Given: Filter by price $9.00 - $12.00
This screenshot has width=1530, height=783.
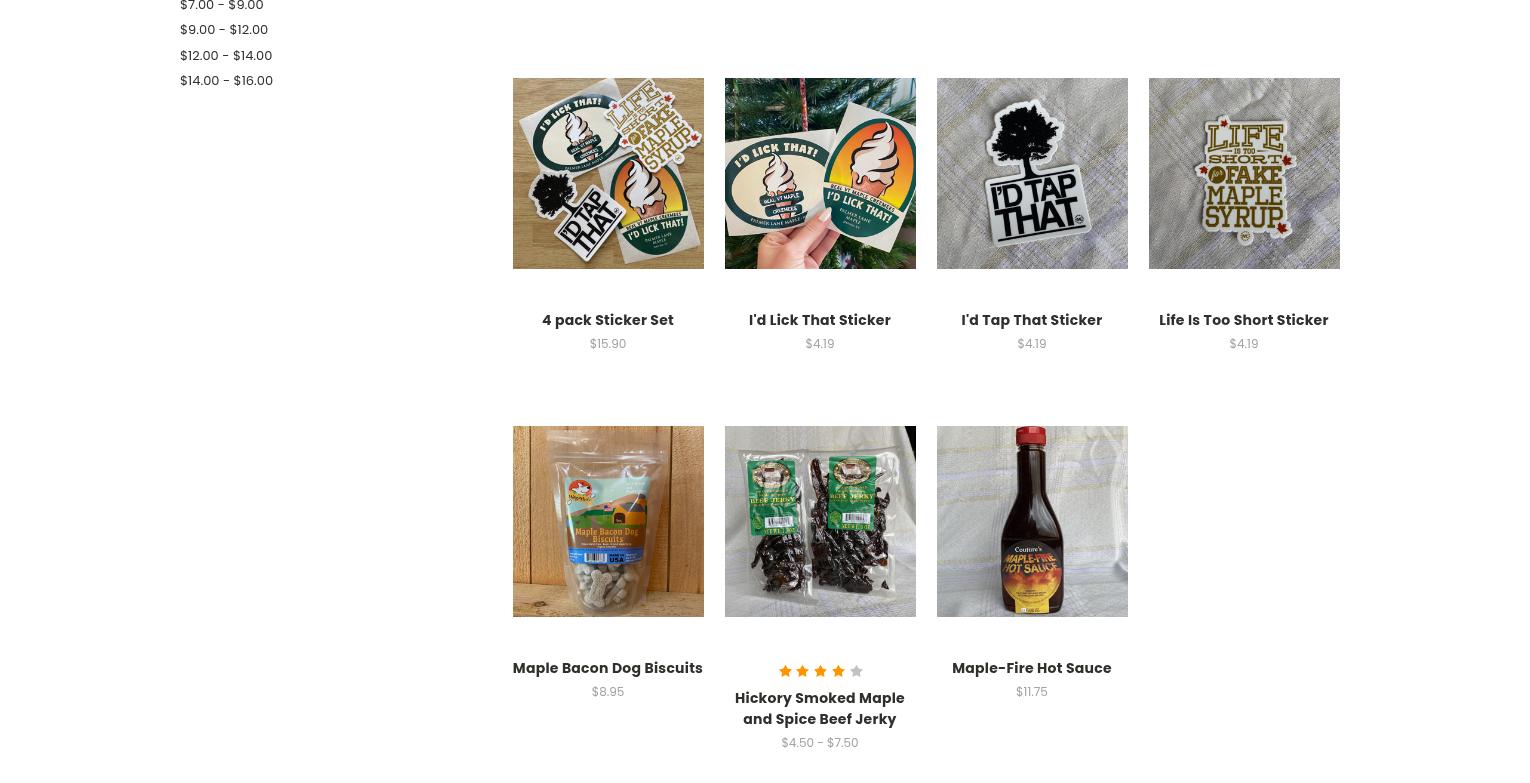Looking at the screenshot, I should pos(224,30).
